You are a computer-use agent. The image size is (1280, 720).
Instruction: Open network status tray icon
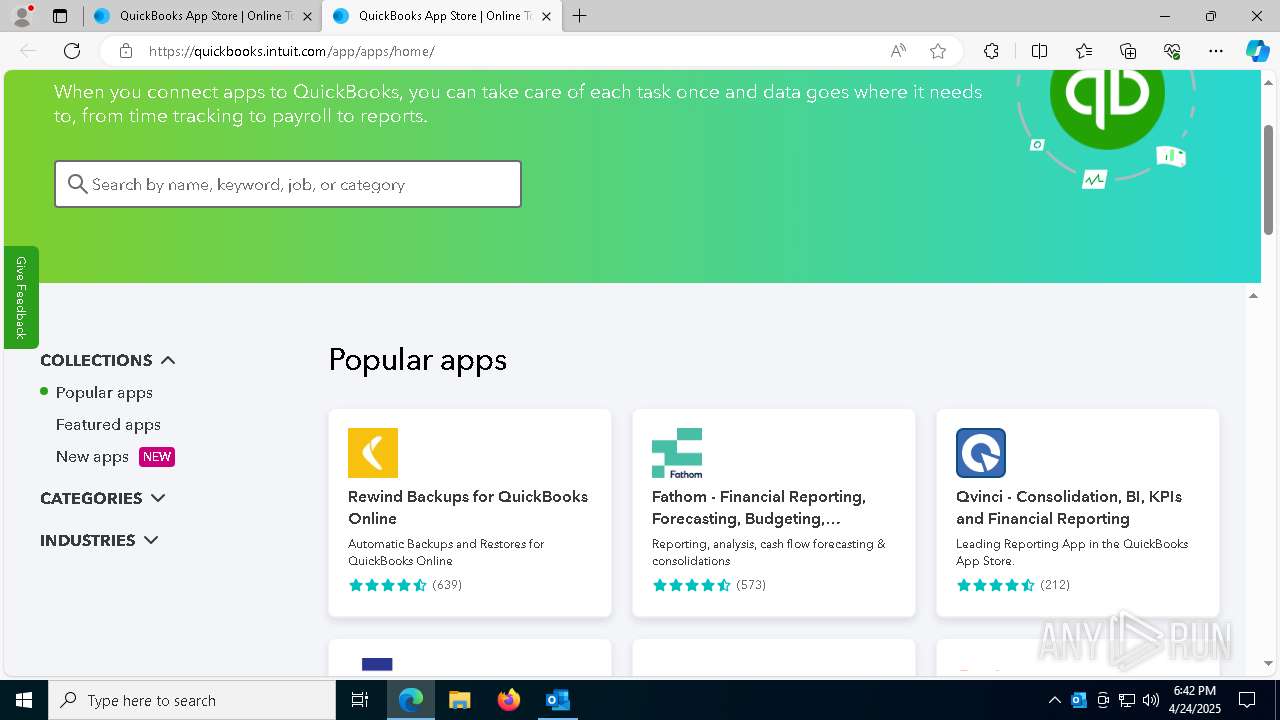click(1127, 700)
